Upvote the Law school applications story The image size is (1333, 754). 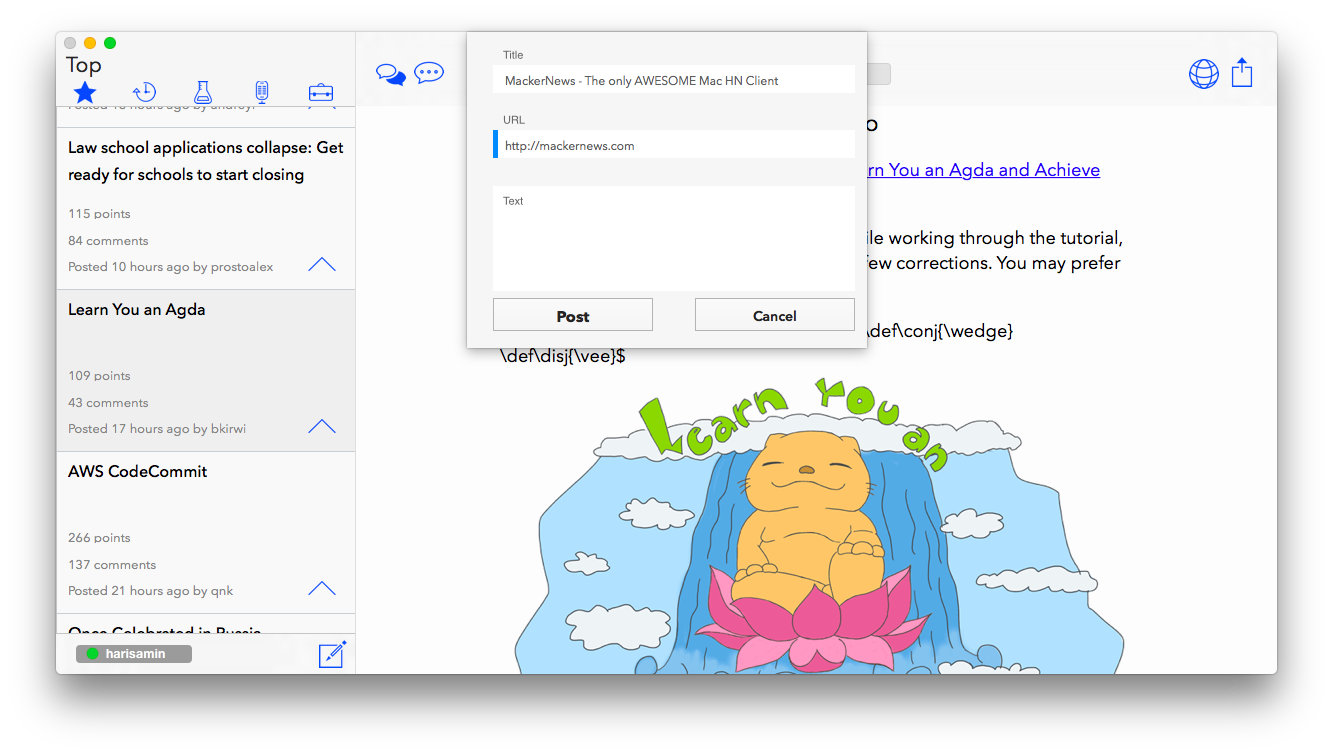322,265
